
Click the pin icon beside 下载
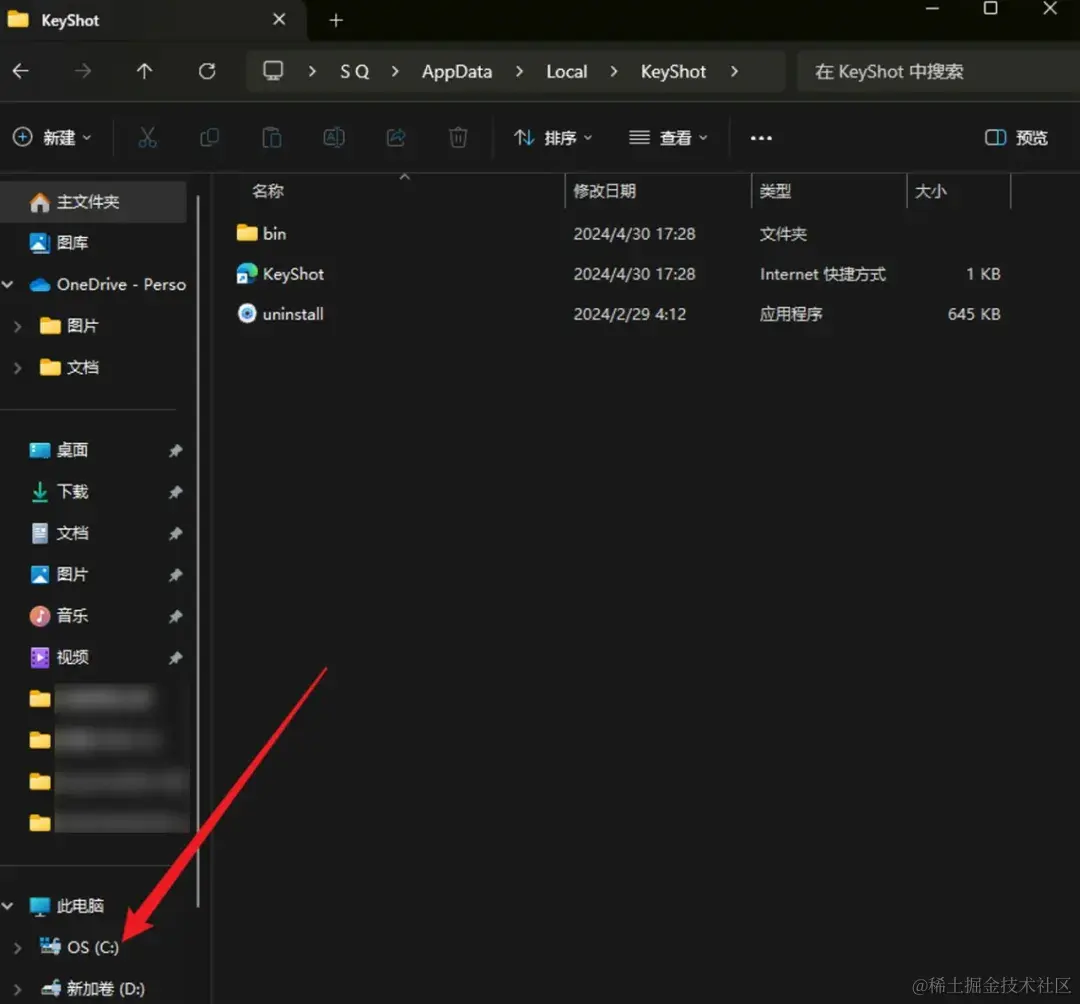click(176, 492)
